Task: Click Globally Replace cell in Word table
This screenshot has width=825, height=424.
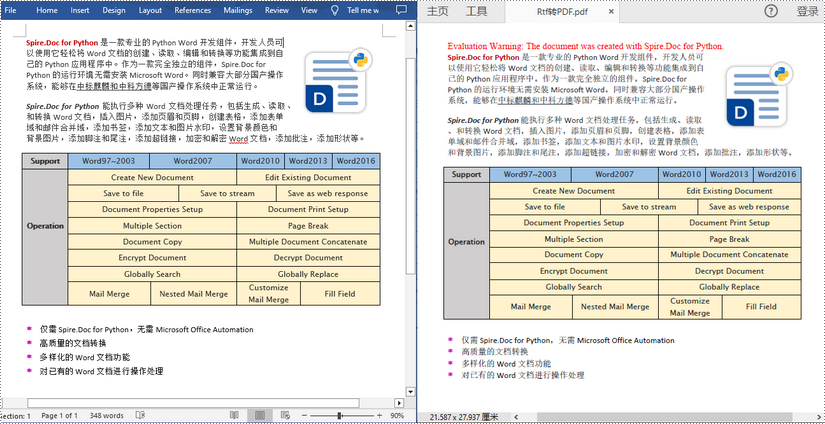Action: tap(308, 274)
